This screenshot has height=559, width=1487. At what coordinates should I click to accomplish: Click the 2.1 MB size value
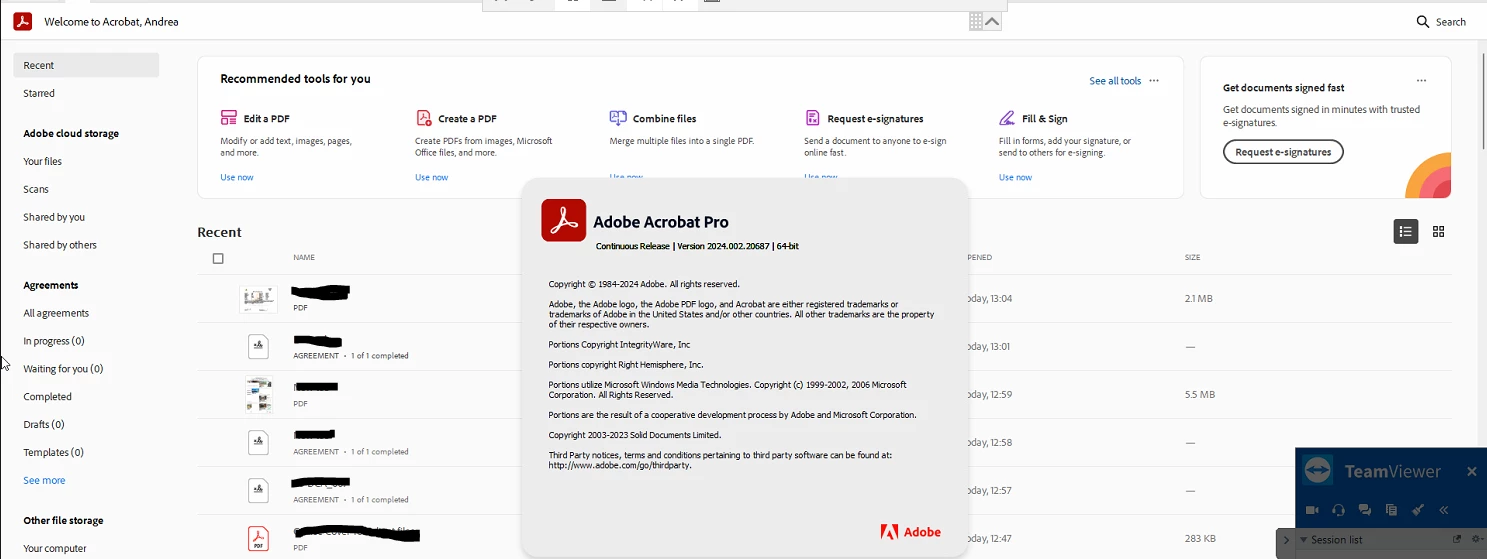(x=1199, y=299)
